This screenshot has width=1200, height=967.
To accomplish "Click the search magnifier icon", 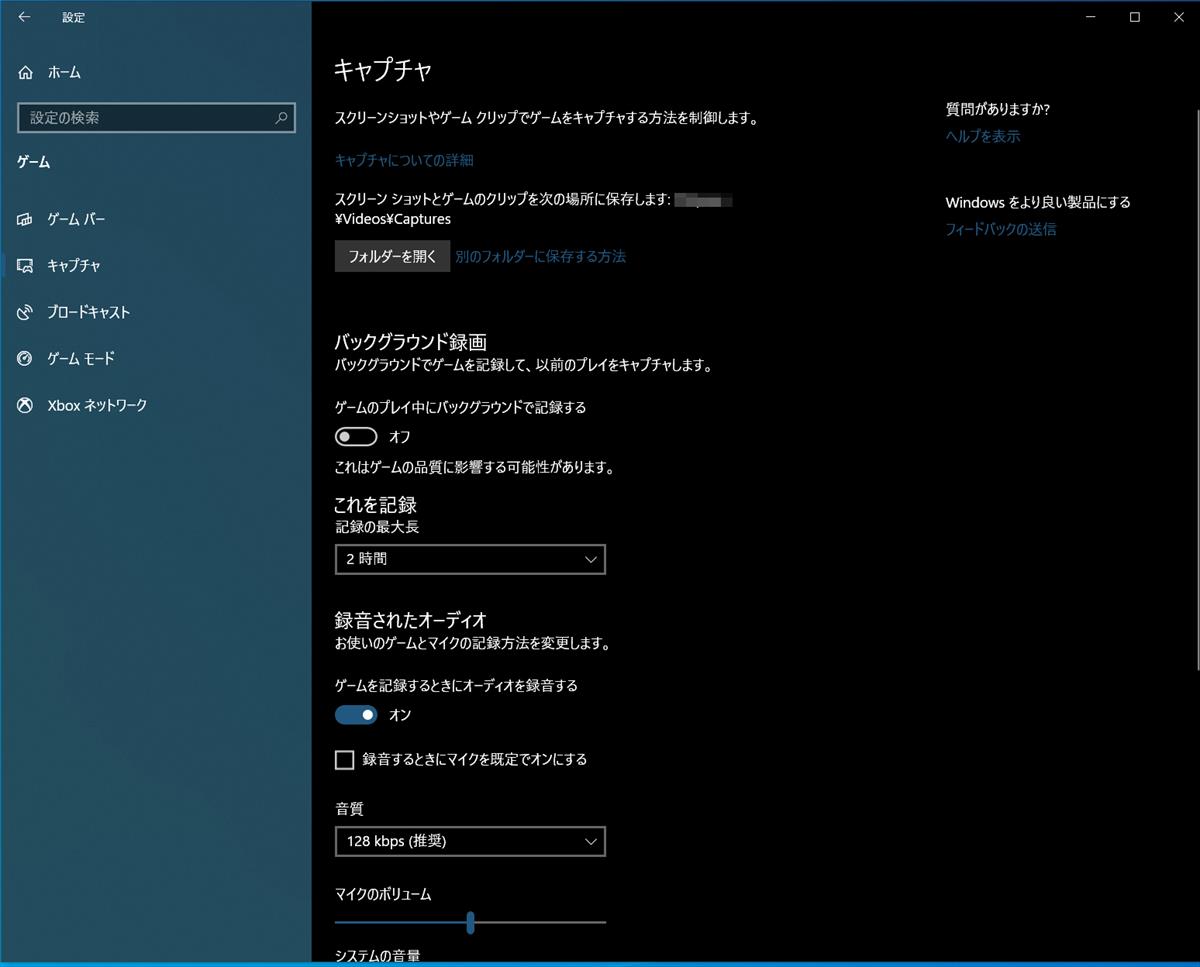I will pos(282,118).
